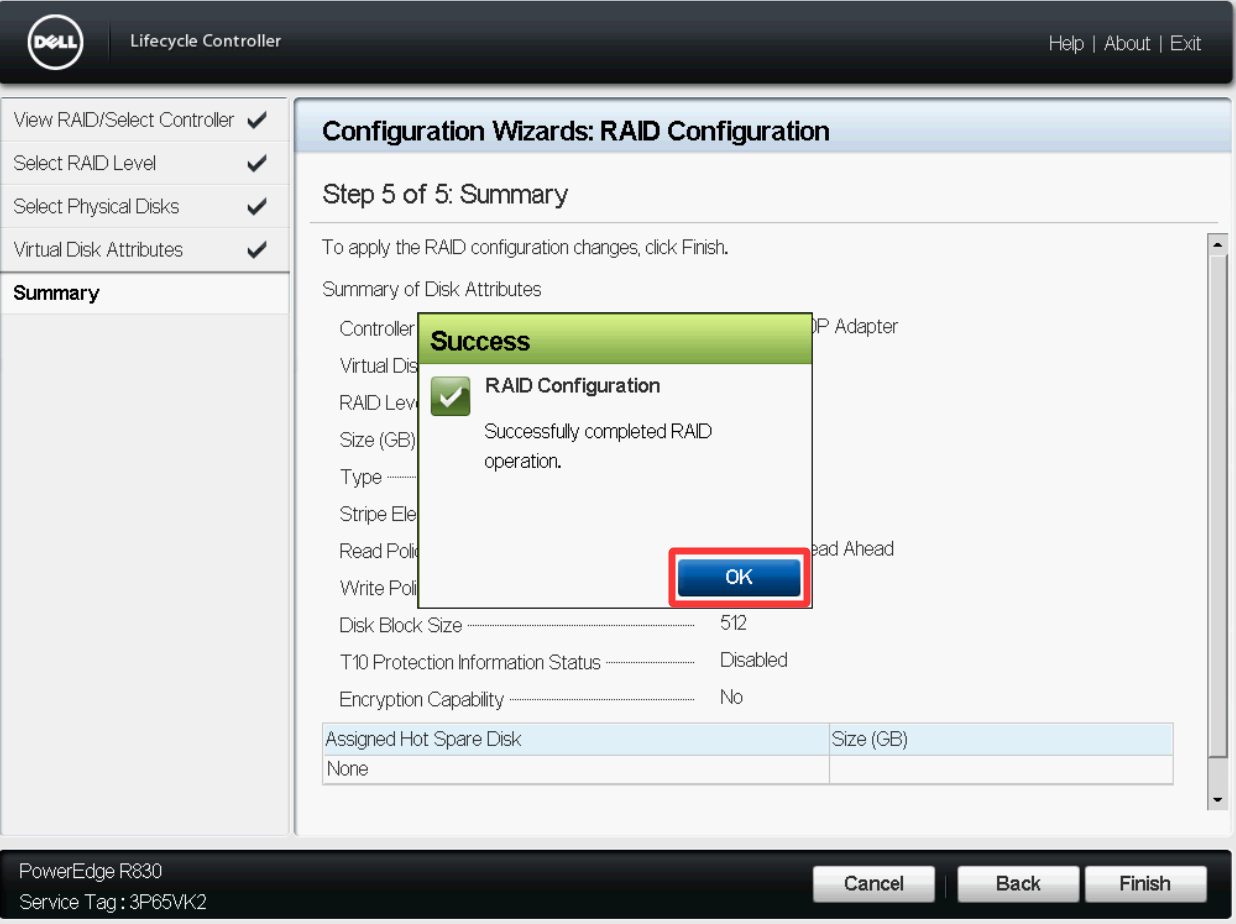Click the Finish button
The height and width of the screenshot is (924, 1236).
(x=1144, y=884)
